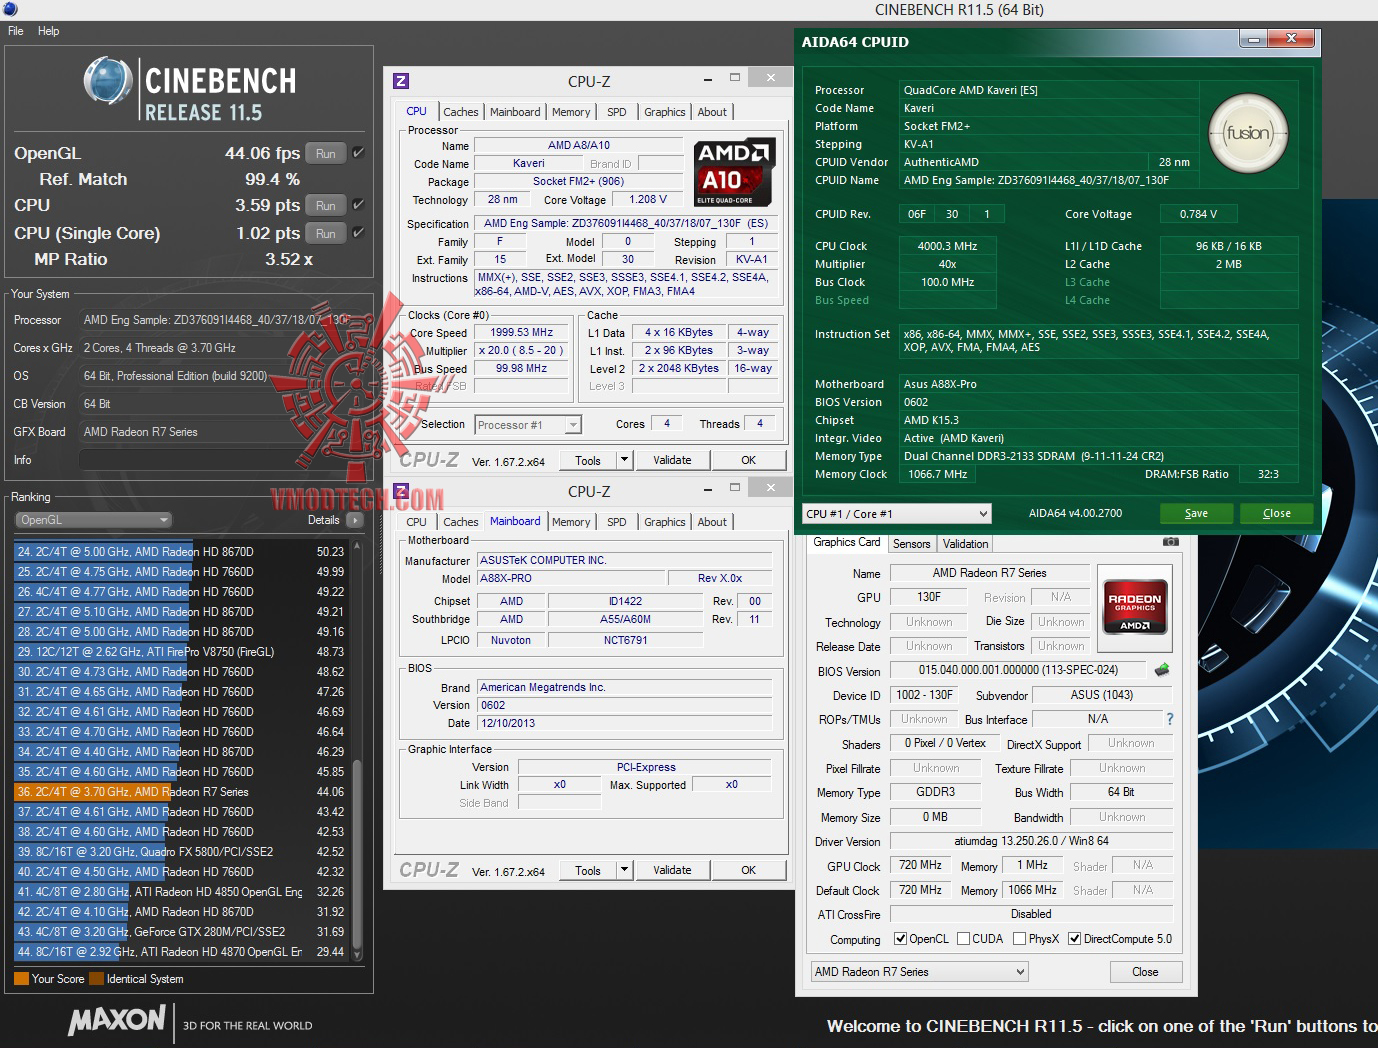The image size is (1378, 1048).
Task: Click the MAXON logo at the bottom
Action: click(x=117, y=1021)
